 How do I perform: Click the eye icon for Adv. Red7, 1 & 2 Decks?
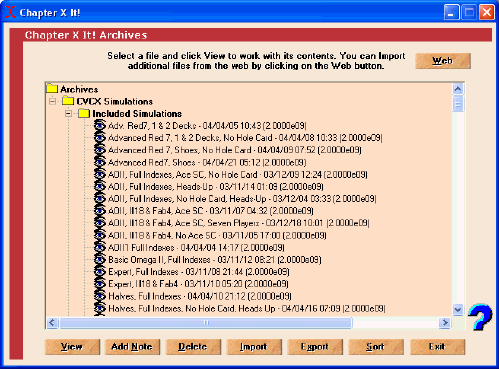coord(99,125)
